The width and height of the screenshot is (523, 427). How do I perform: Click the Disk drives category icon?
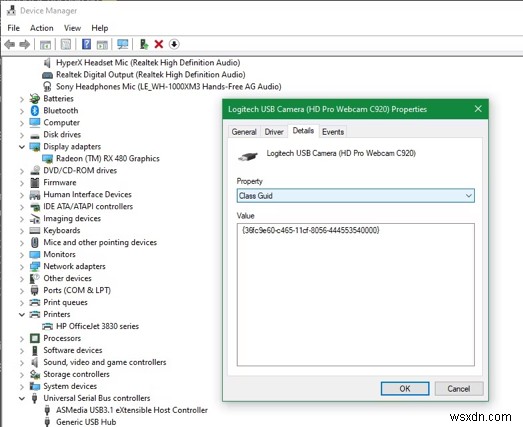(x=35, y=136)
